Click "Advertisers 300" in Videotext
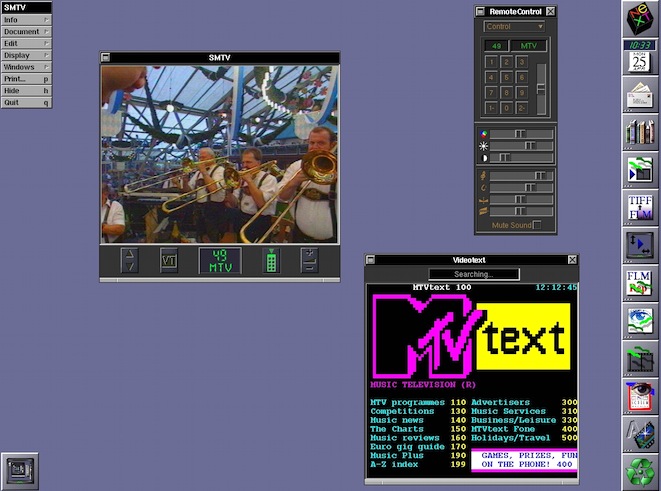661x491 pixels. (x=524, y=402)
